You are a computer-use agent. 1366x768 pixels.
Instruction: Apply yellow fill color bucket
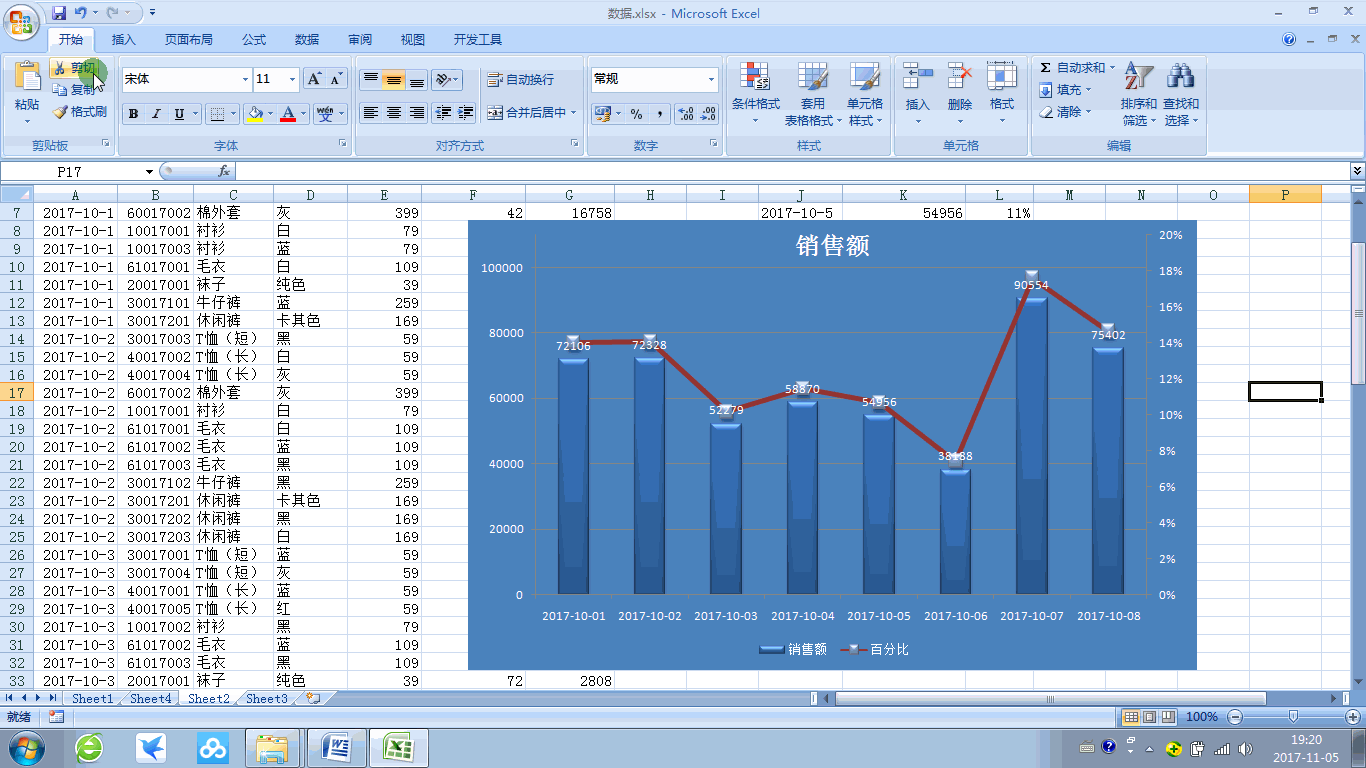(255, 114)
